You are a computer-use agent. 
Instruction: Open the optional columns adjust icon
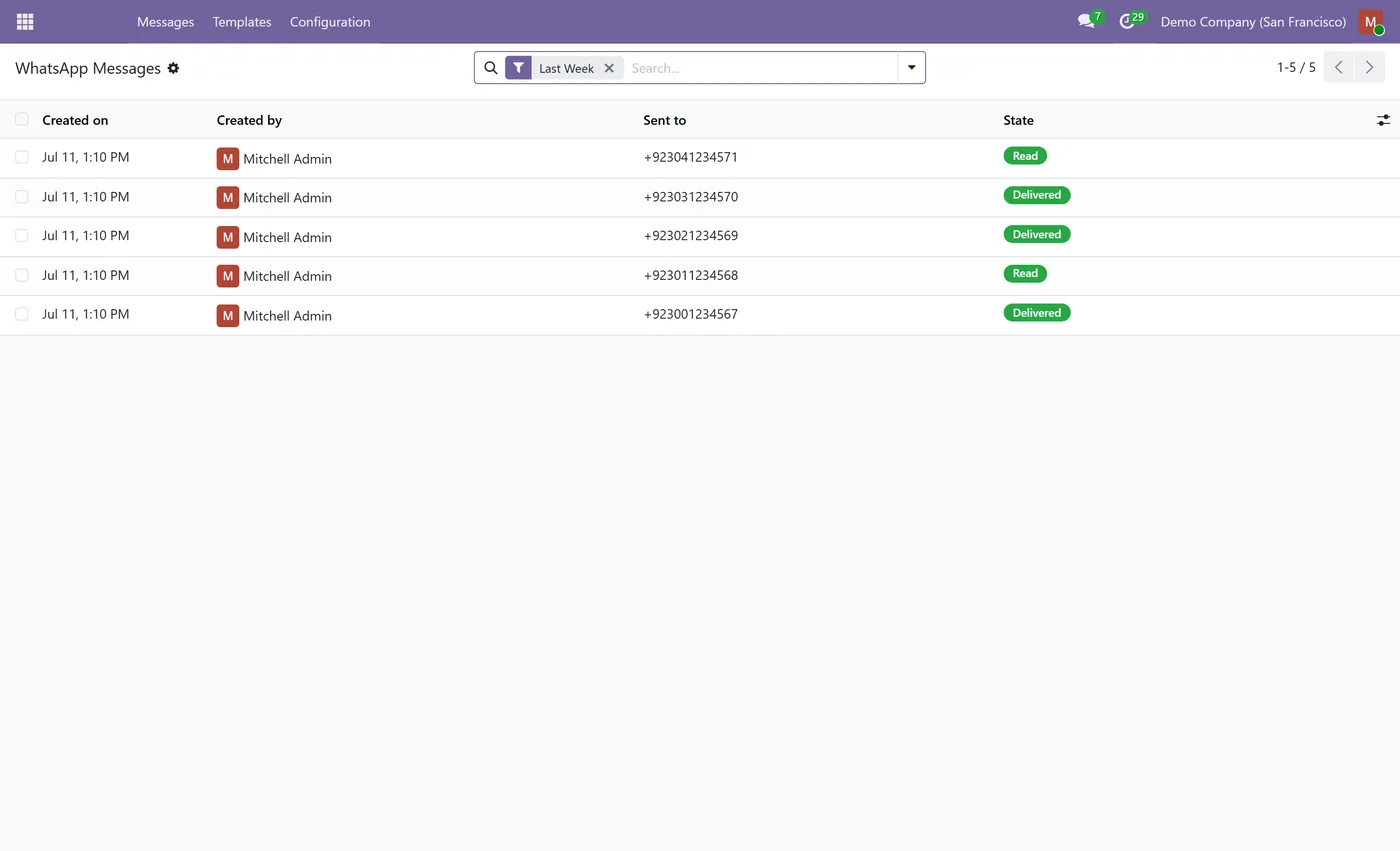tap(1383, 120)
